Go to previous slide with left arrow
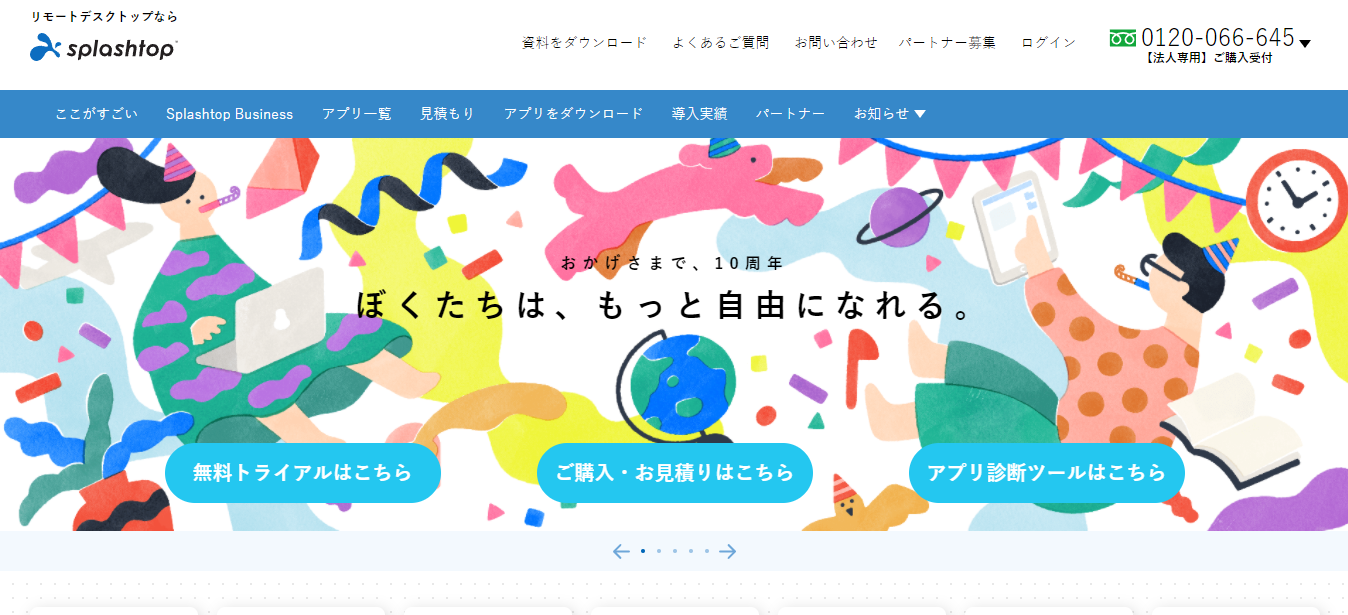The image size is (1348, 615). 621,551
